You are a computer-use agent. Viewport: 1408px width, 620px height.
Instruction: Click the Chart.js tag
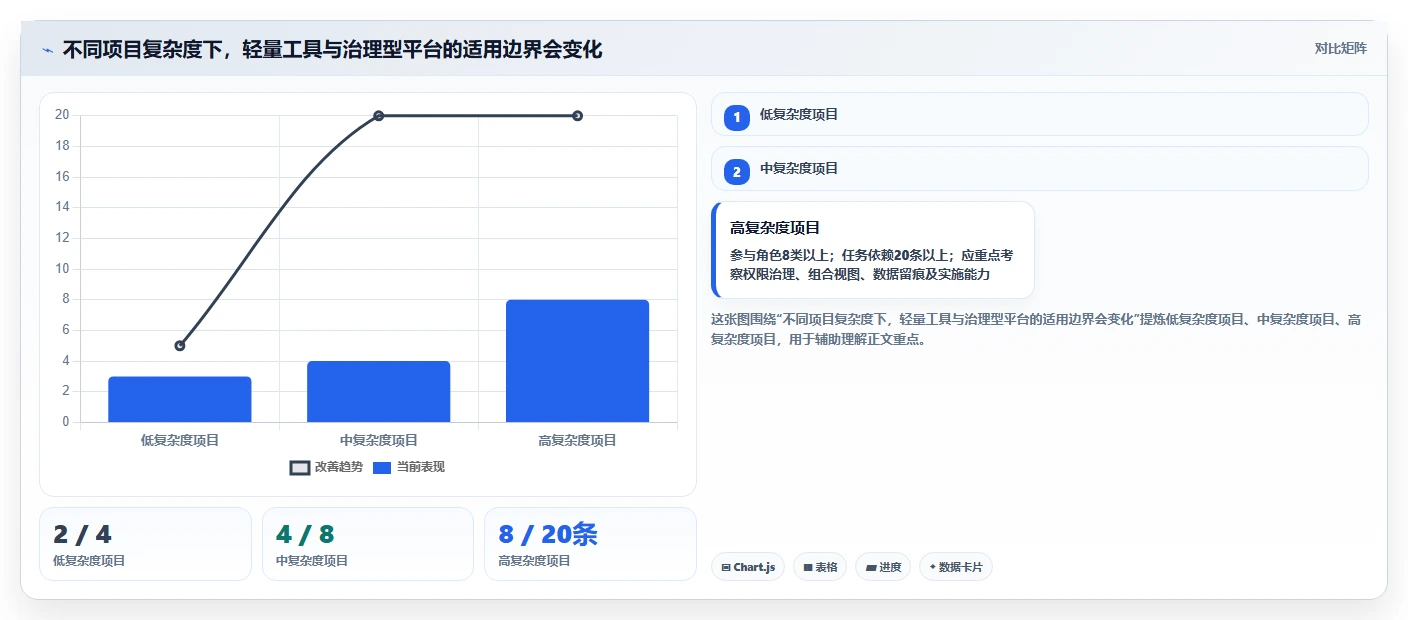coord(748,567)
